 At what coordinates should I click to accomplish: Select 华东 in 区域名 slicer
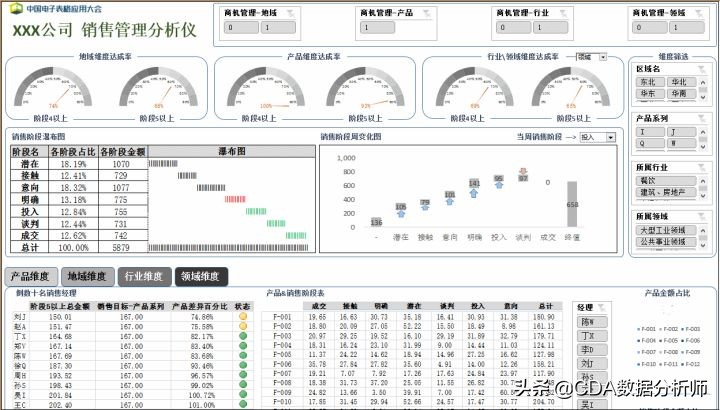tap(650, 94)
